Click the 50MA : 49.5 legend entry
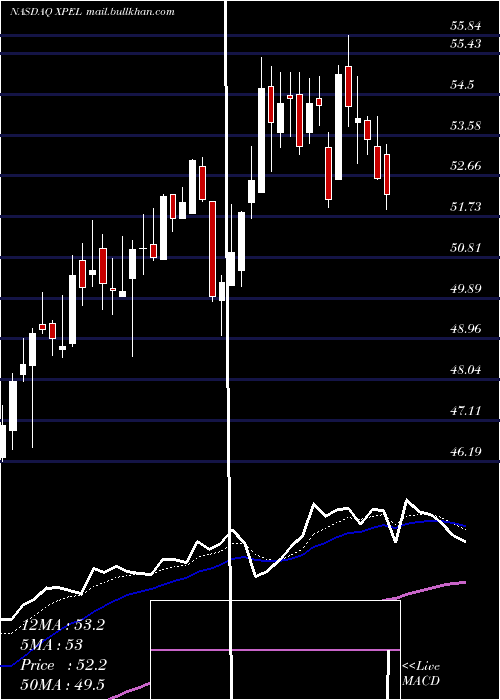Viewport: 500px width, 700px height. pyautogui.click(x=63, y=685)
